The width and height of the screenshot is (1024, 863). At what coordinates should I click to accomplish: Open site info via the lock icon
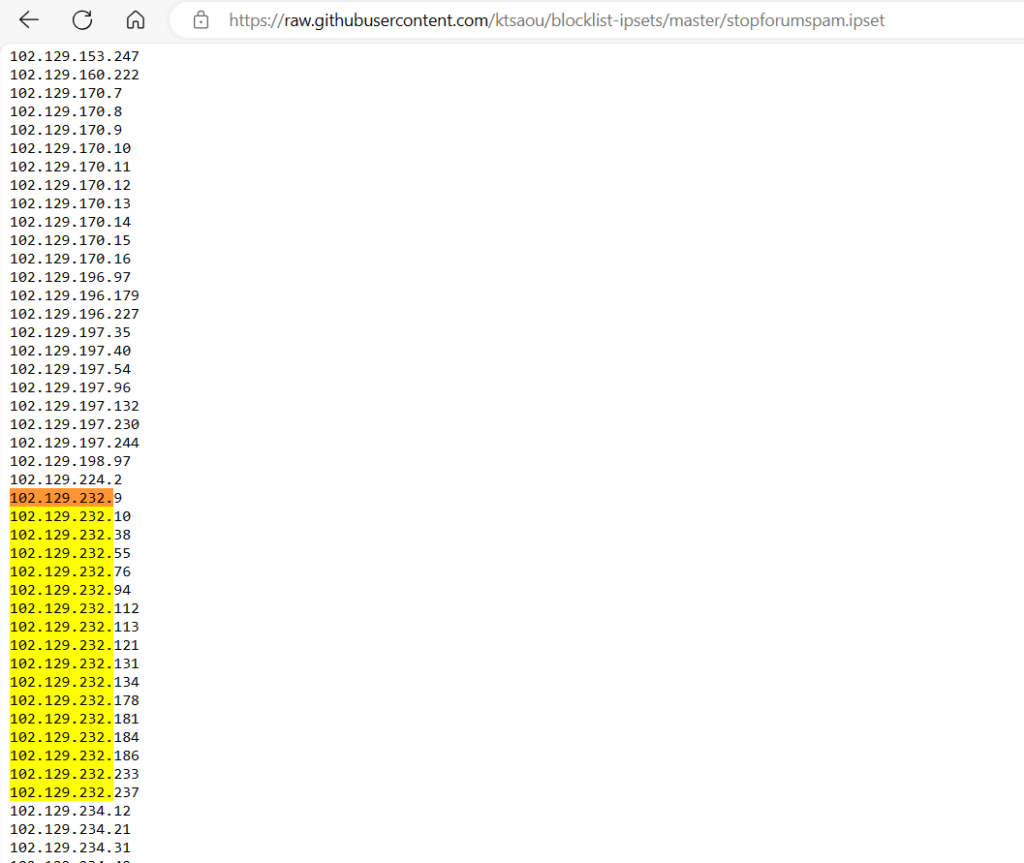point(201,20)
